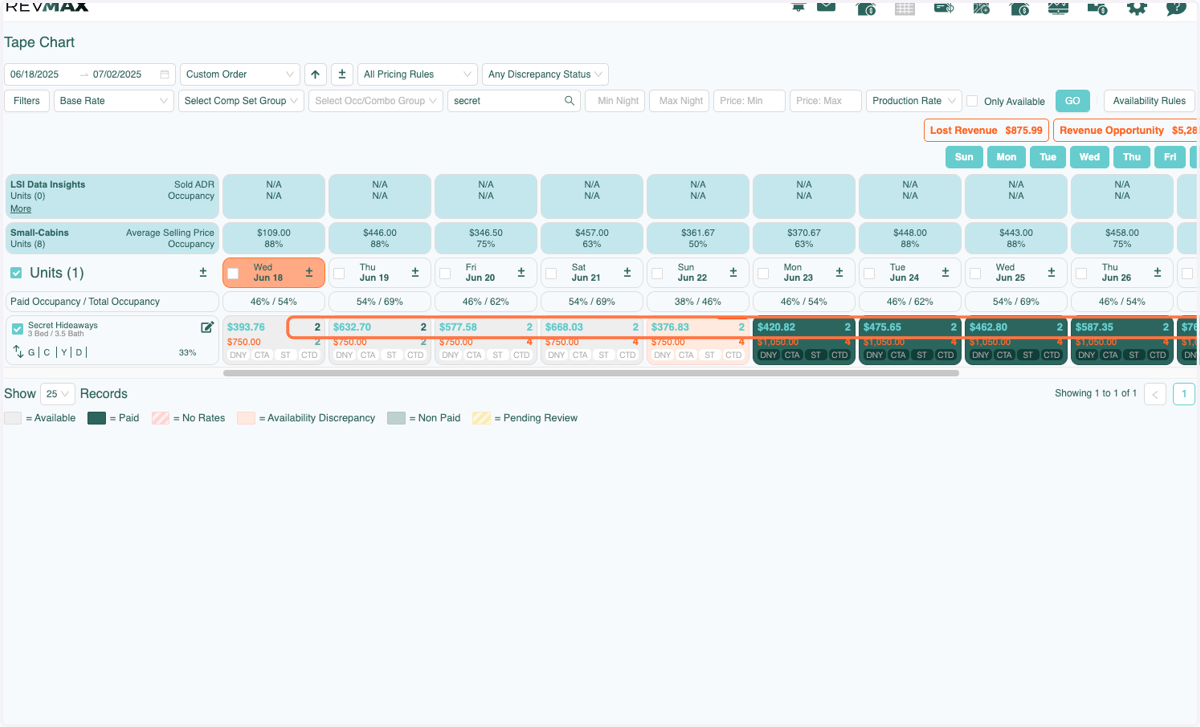Open the percent tag discount icon
Image resolution: width=1200 pixels, height=727 pixels.
point(981,8)
